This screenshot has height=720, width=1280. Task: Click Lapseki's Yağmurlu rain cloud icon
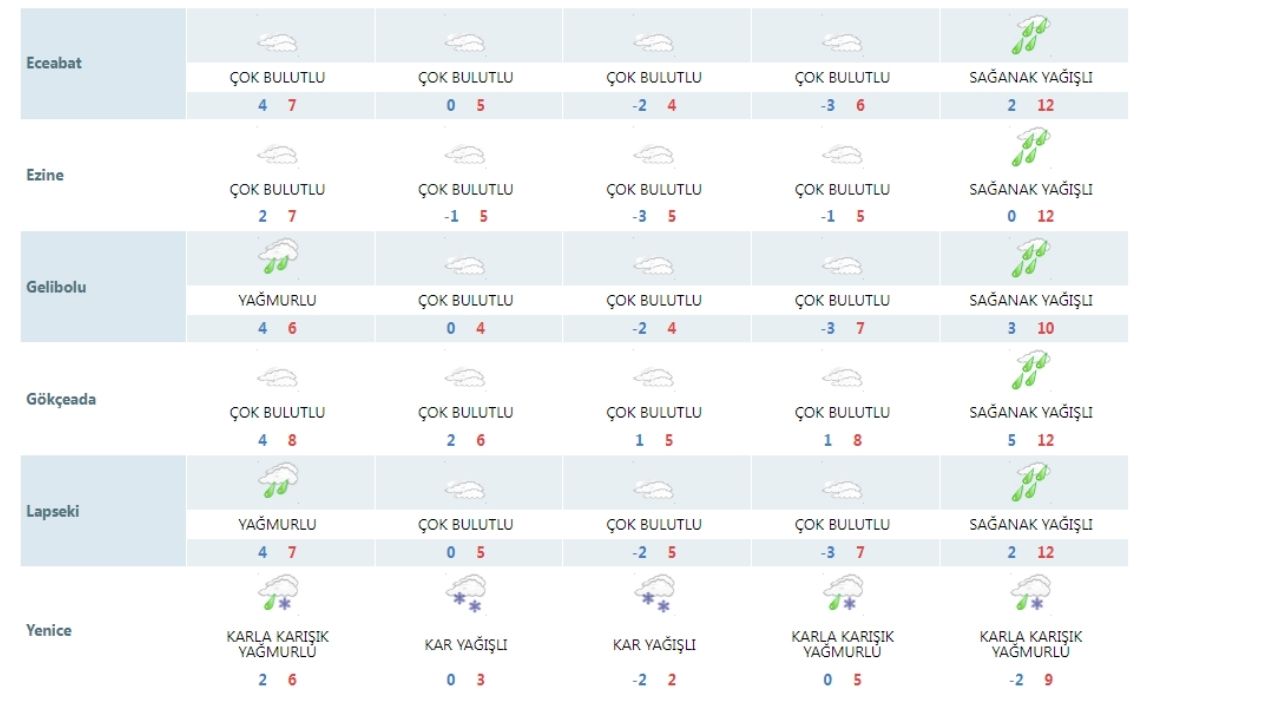tap(278, 482)
